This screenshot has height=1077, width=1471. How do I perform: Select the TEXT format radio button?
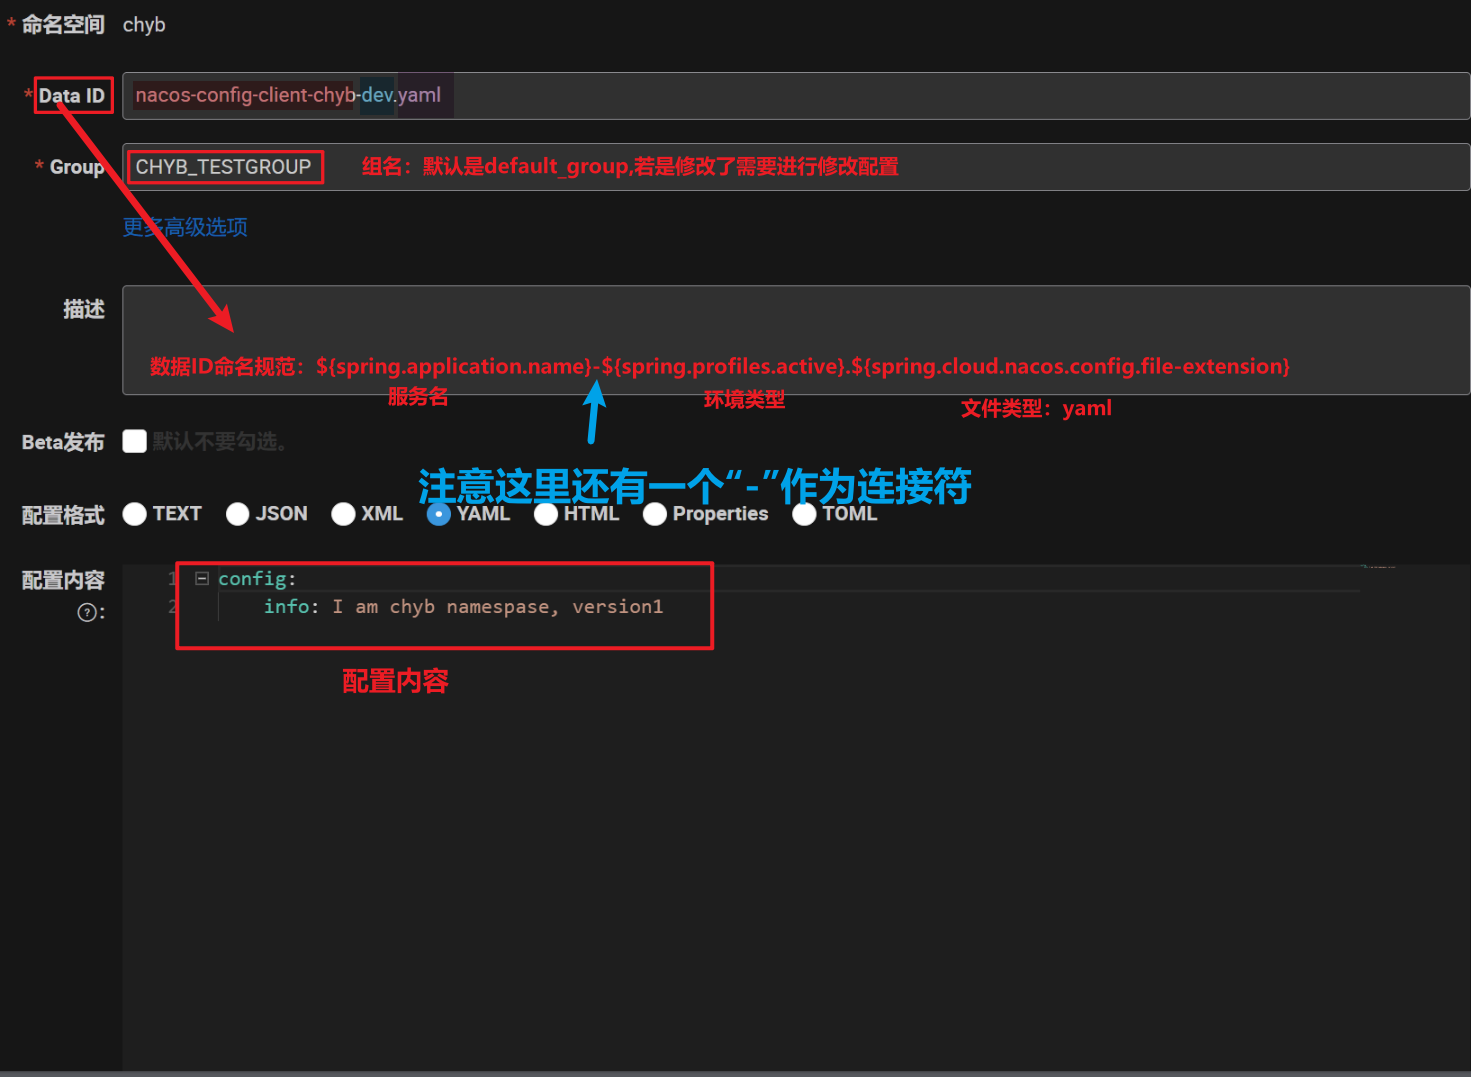pos(135,514)
